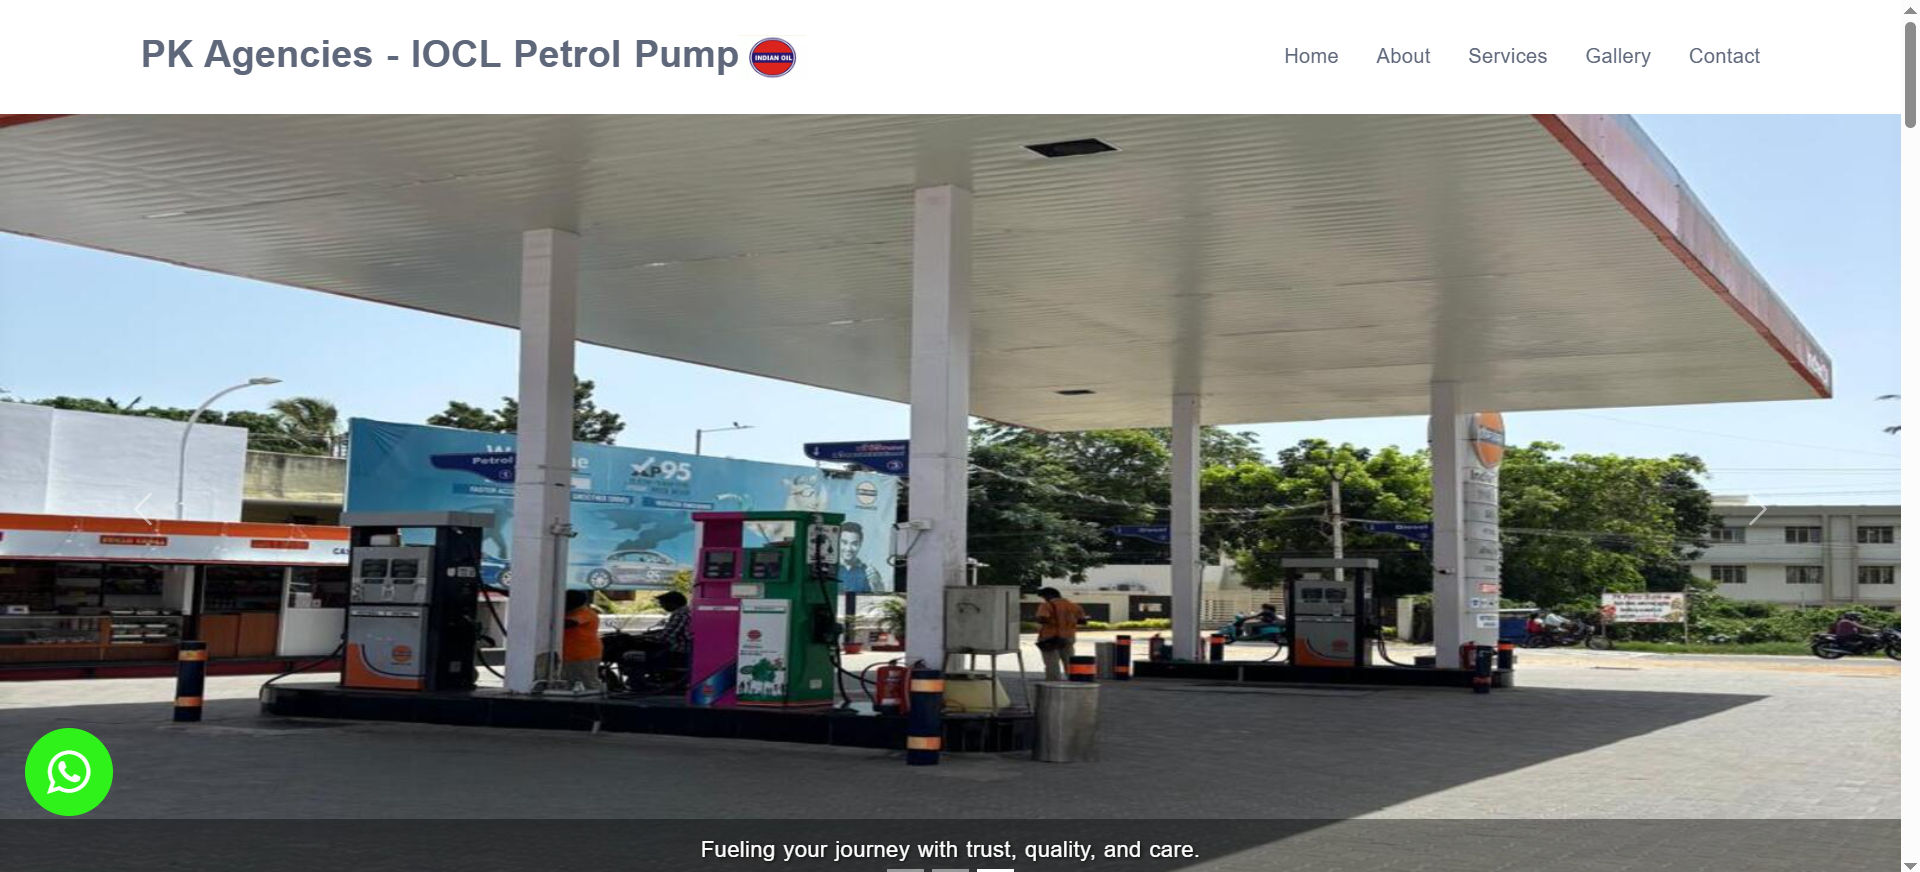Click PK Agencies - IOCL Petrol Pump title
Image resolution: width=1920 pixels, height=872 pixels.
coord(439,54)
